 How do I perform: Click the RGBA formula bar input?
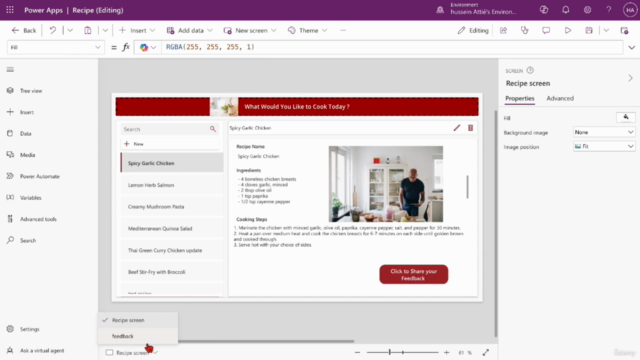pyautogui.click(x=392, y=47)
